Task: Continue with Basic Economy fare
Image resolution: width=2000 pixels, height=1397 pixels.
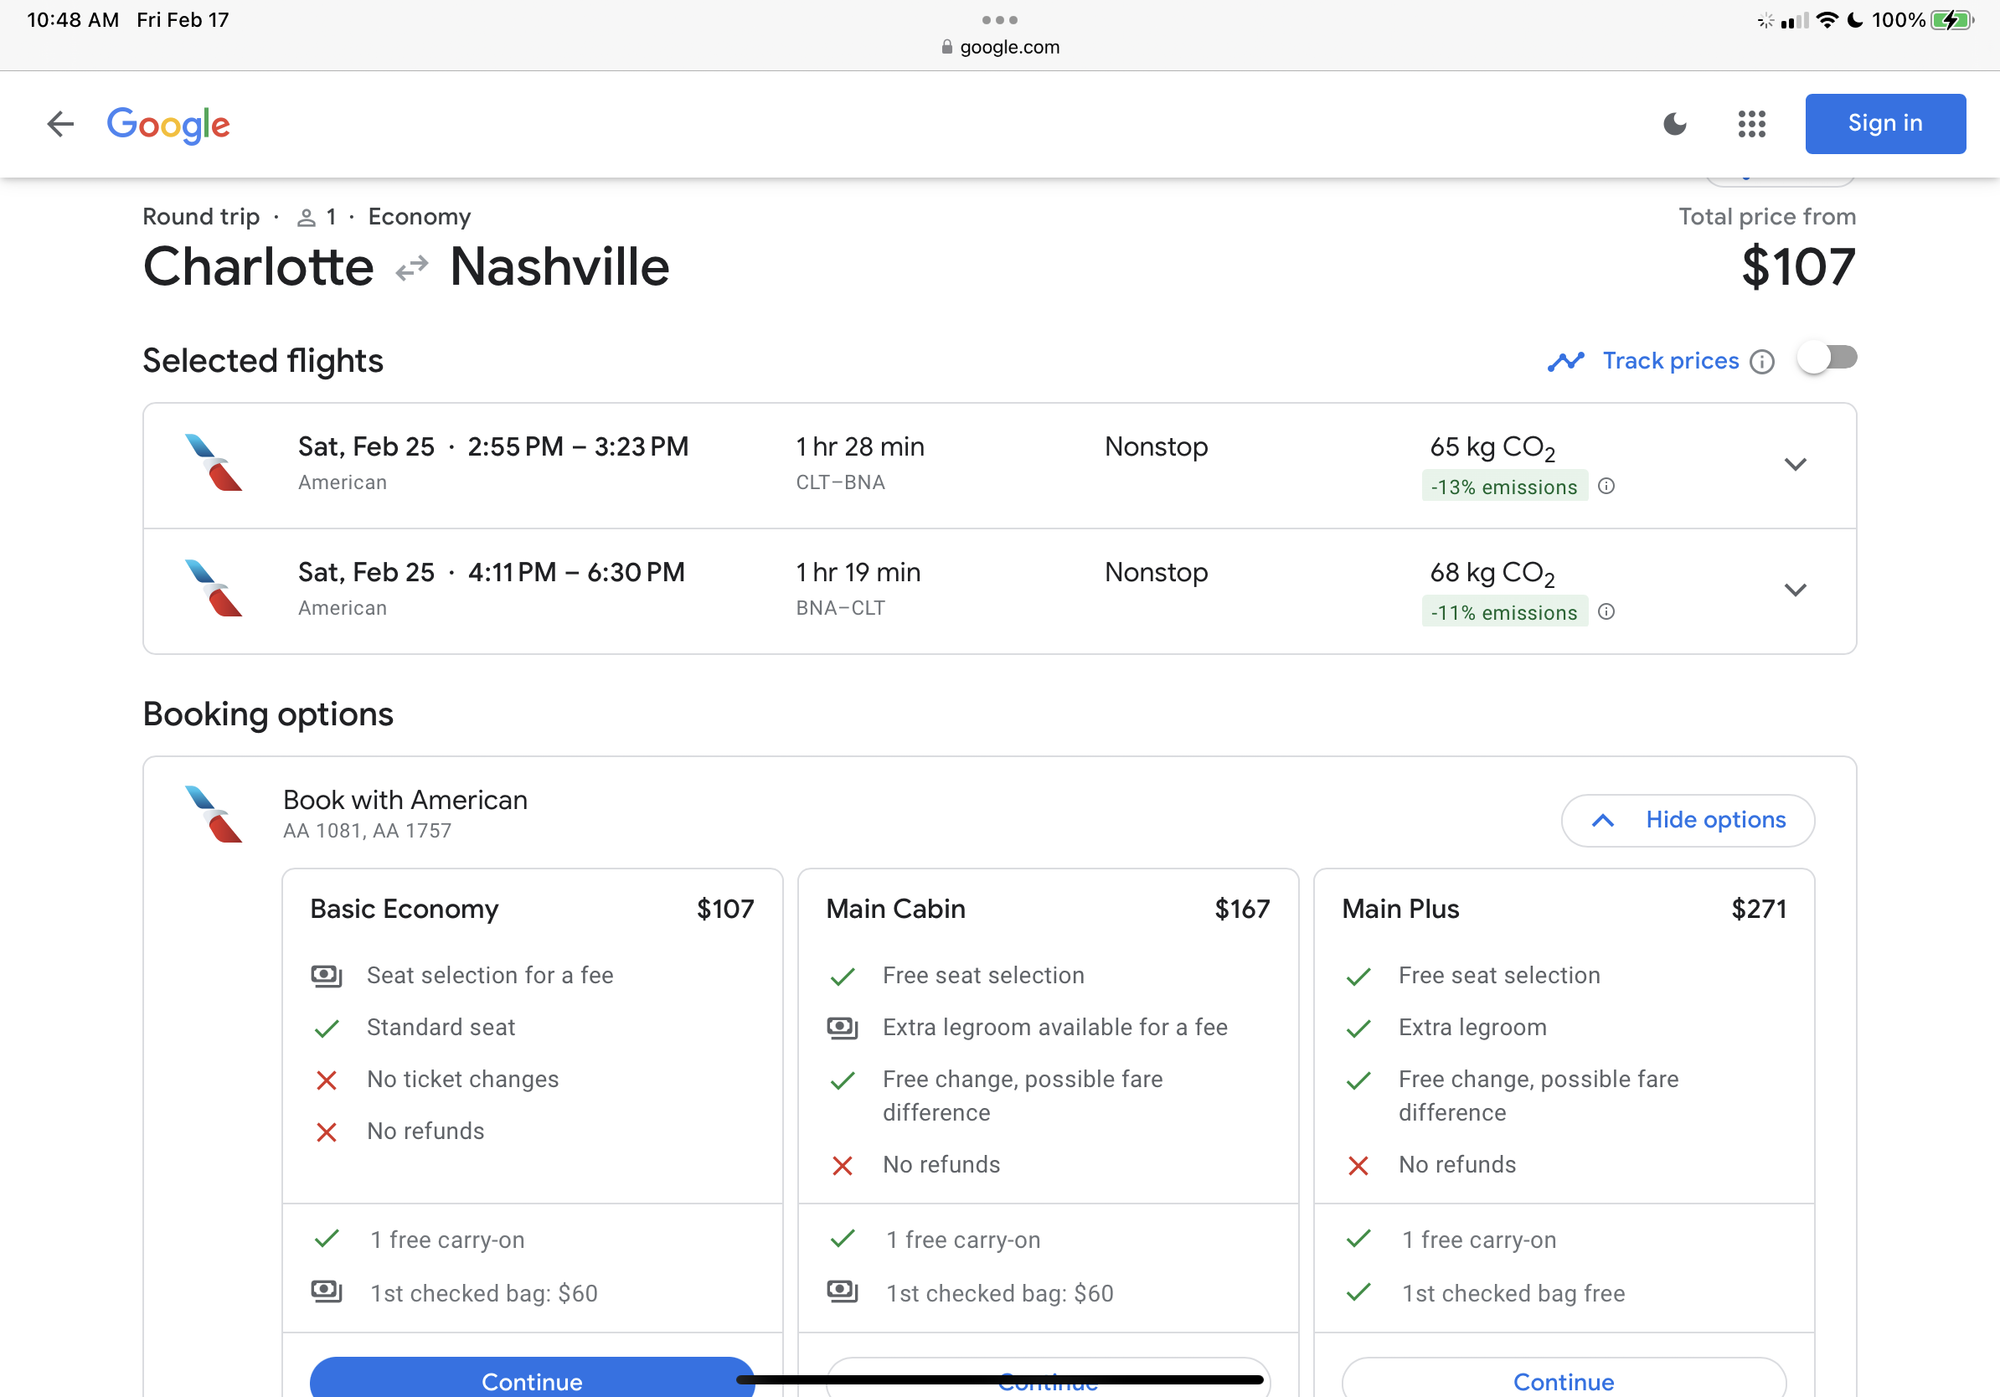Action: click(531, 1380)
